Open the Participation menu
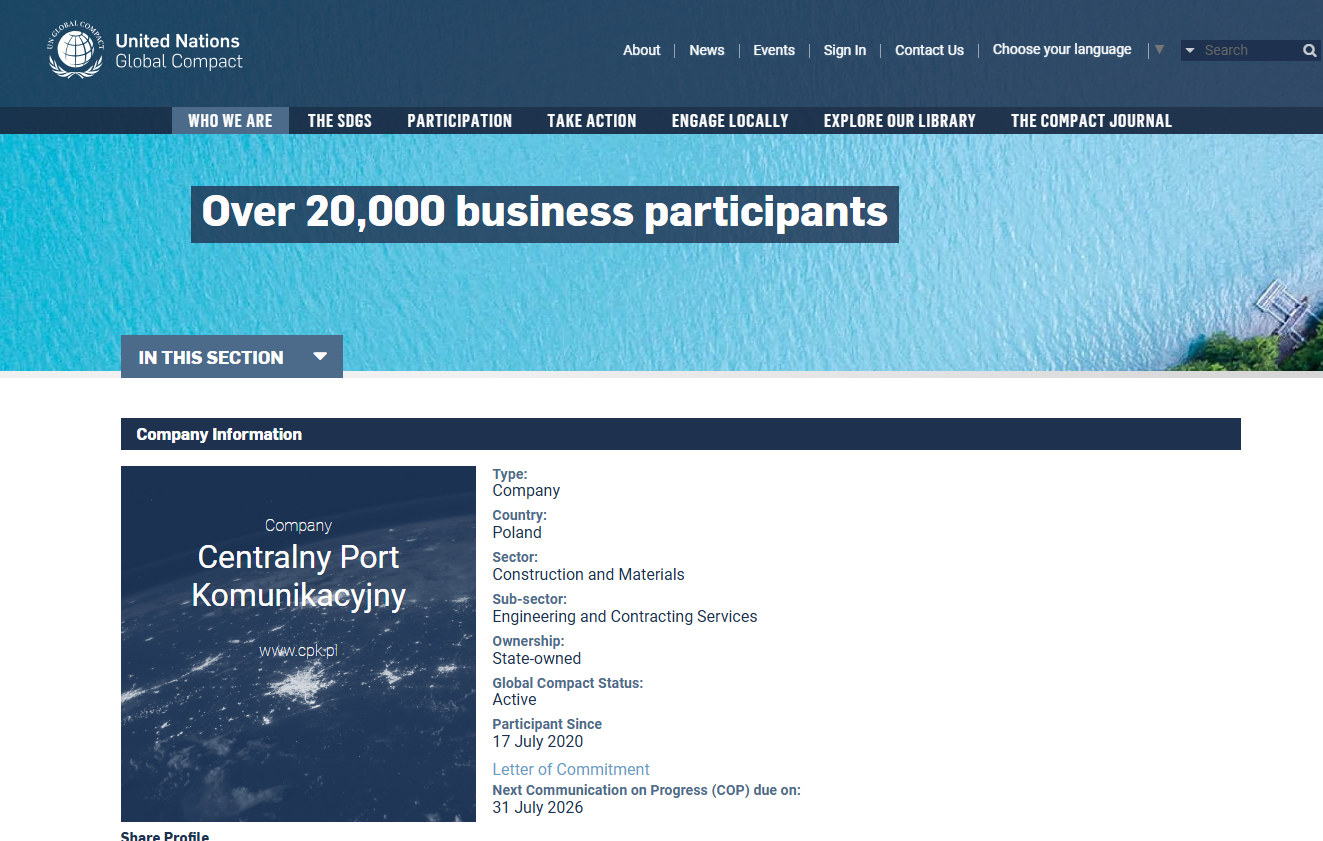The height and width of the screenshot is (841, 1323). coord(459,121)
